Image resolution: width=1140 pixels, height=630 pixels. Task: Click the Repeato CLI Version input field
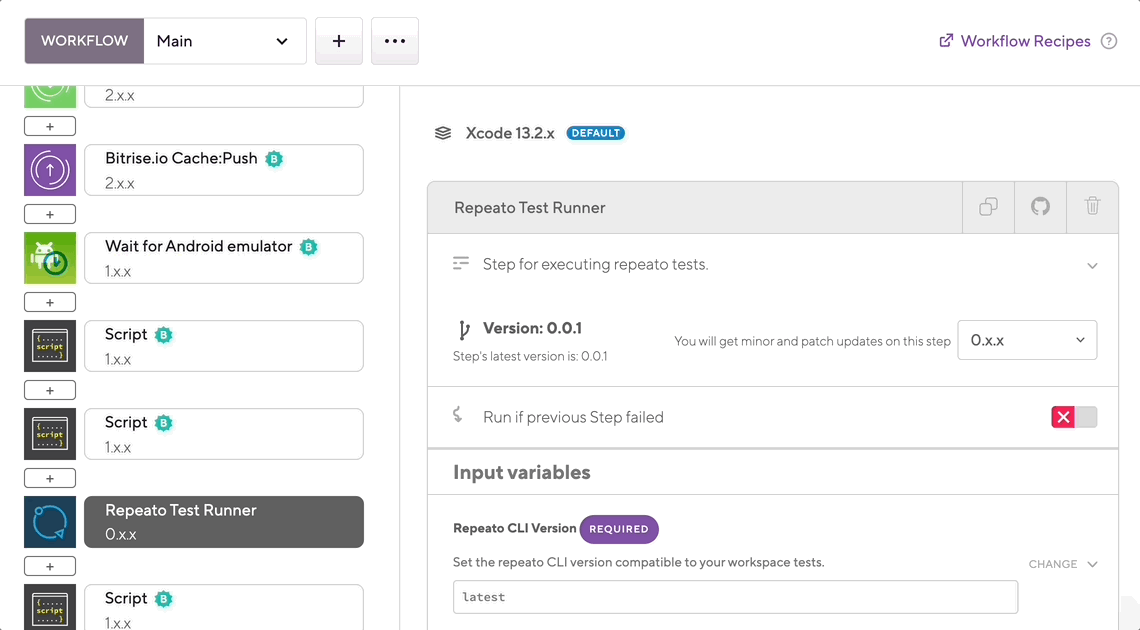(x=735, y=597)
